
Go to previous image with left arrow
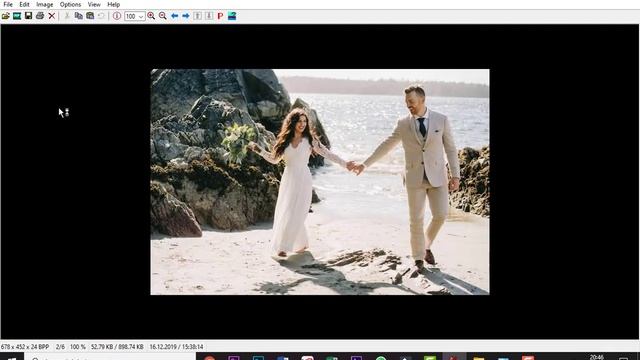[x=174, y=16]
